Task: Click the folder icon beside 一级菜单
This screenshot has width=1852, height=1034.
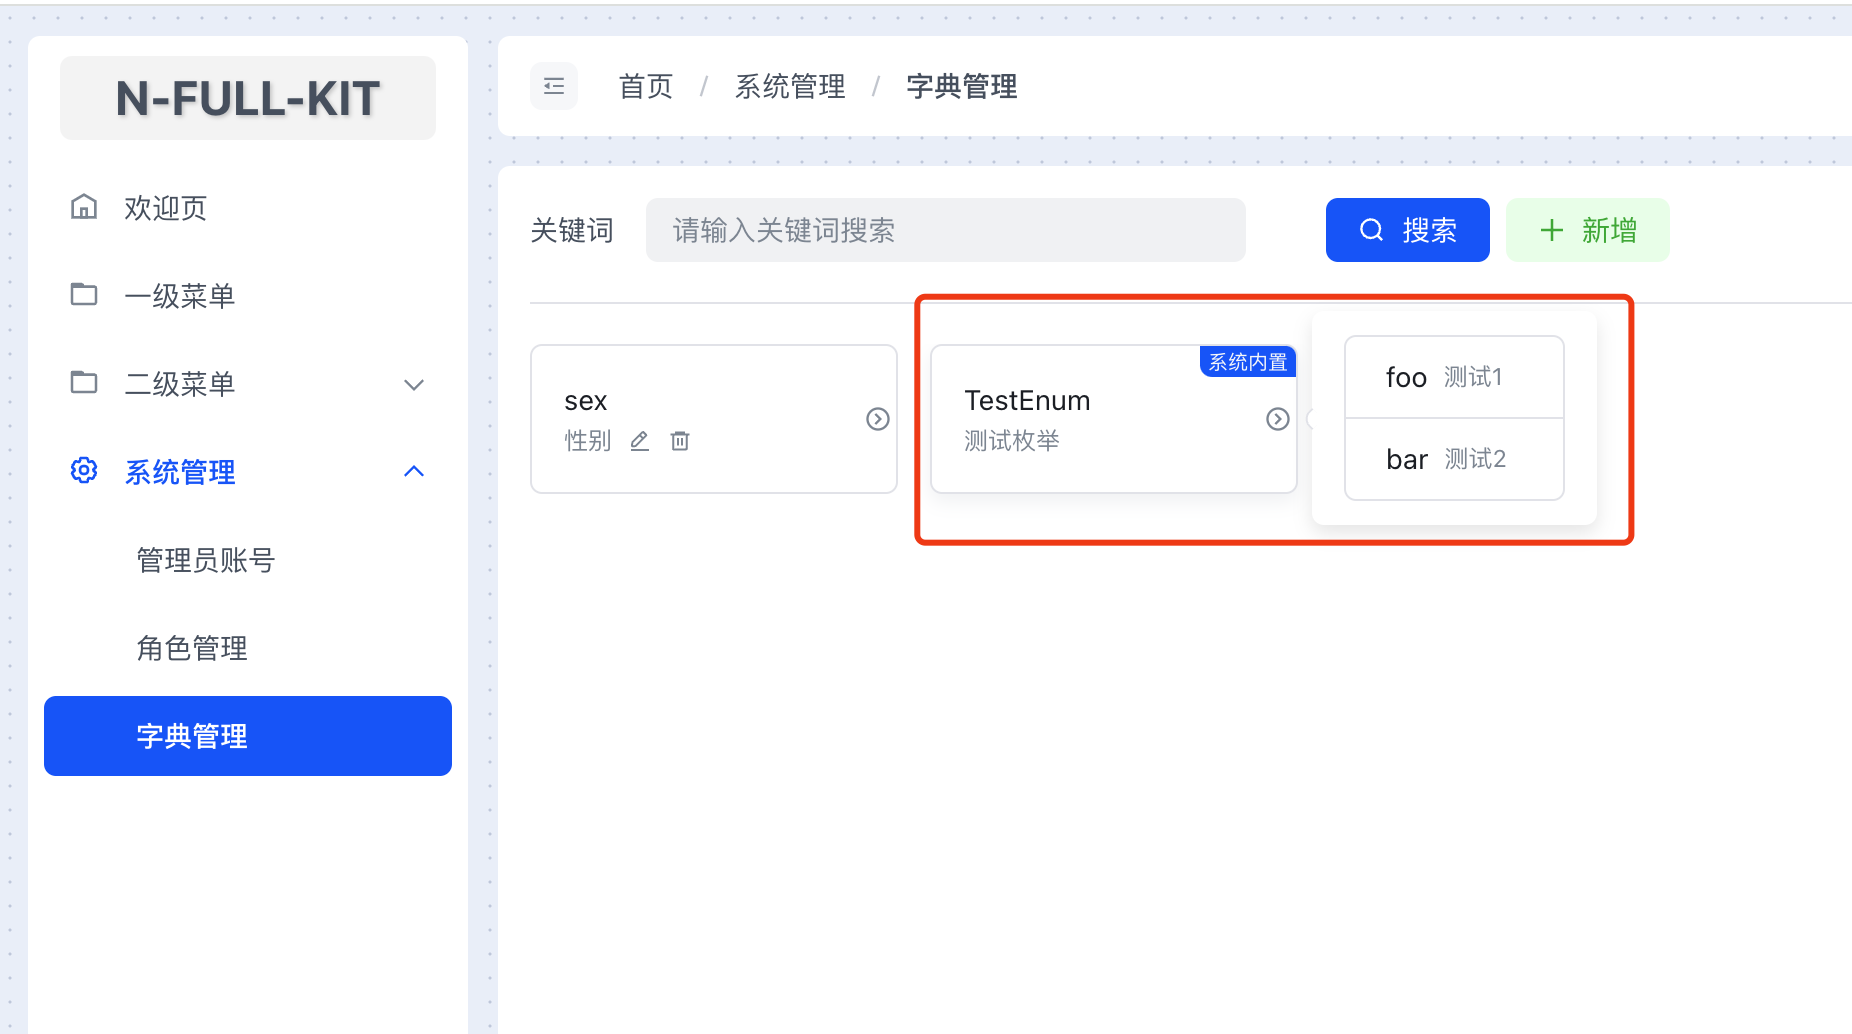Action: 84,294
